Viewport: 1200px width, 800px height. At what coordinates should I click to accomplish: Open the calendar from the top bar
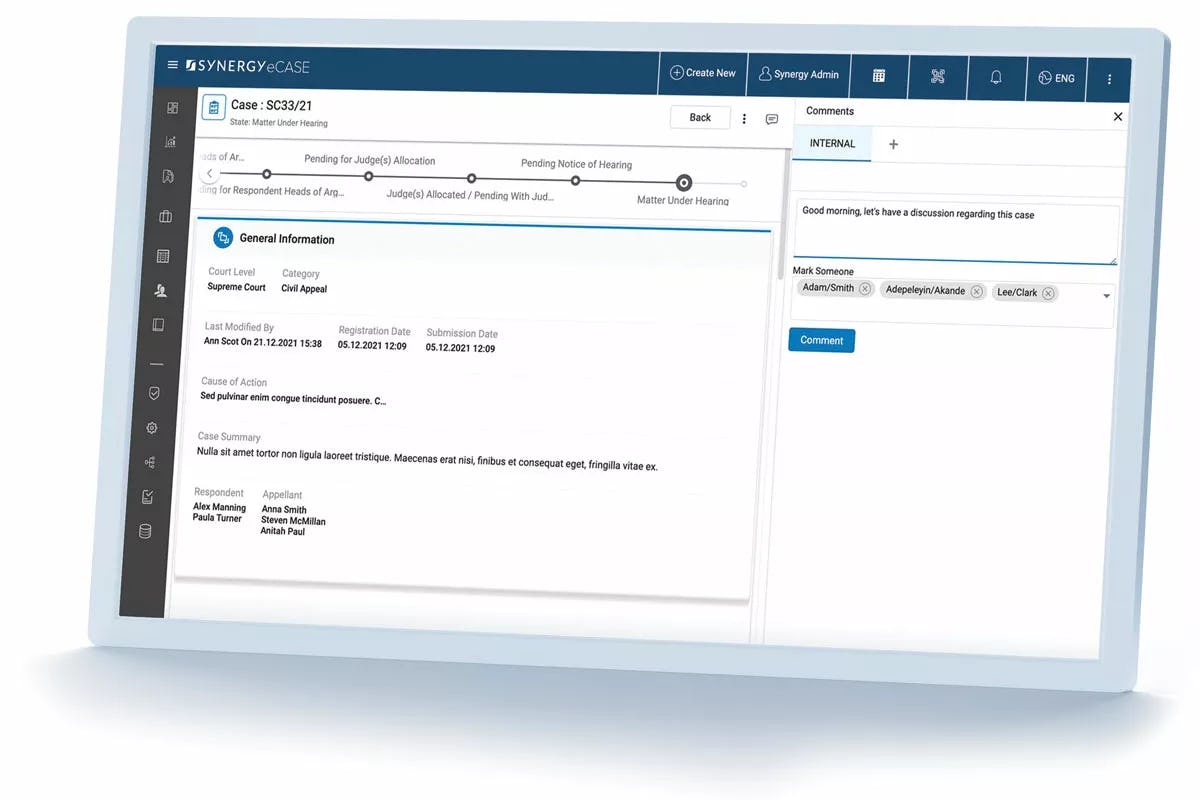coord(878,75)
